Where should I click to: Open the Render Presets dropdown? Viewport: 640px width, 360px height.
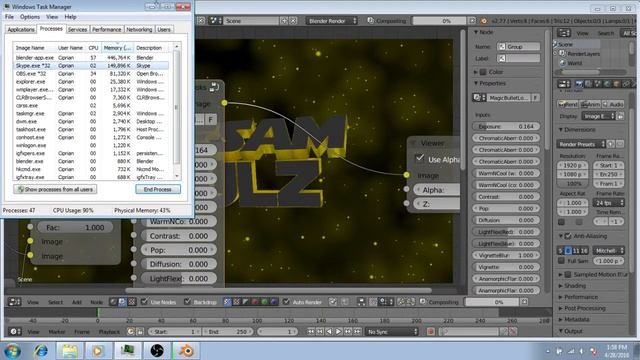click(x=581, y=144)
